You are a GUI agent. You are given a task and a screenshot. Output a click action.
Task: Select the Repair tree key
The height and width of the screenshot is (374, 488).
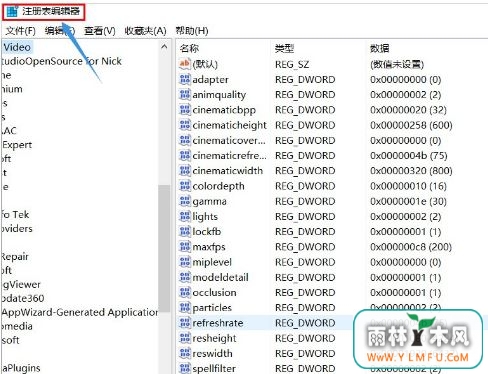point(15,257)
